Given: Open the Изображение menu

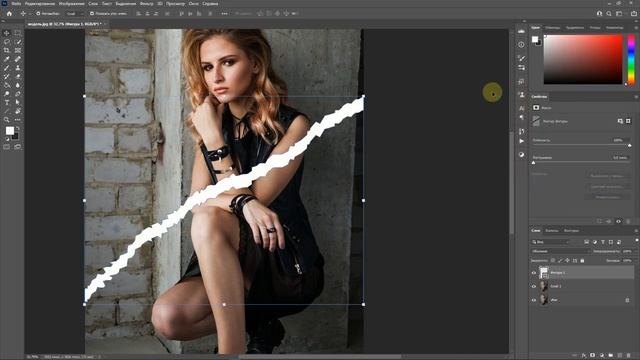Looking at the screenshot, I should pos(71,4).
